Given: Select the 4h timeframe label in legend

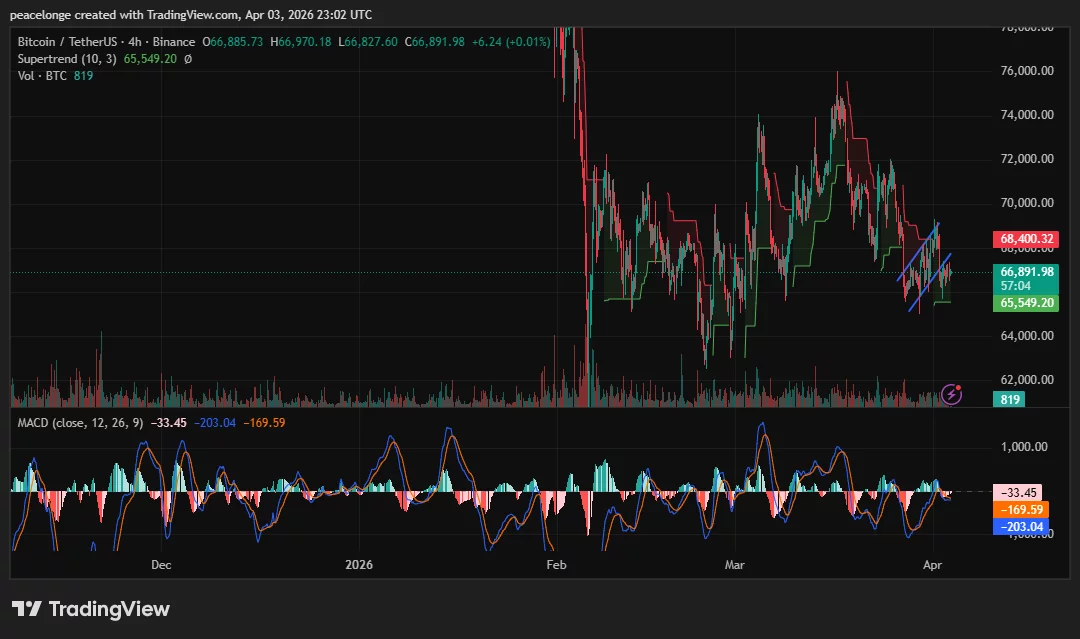Looking at the screenshot, I should coord(135,42).
